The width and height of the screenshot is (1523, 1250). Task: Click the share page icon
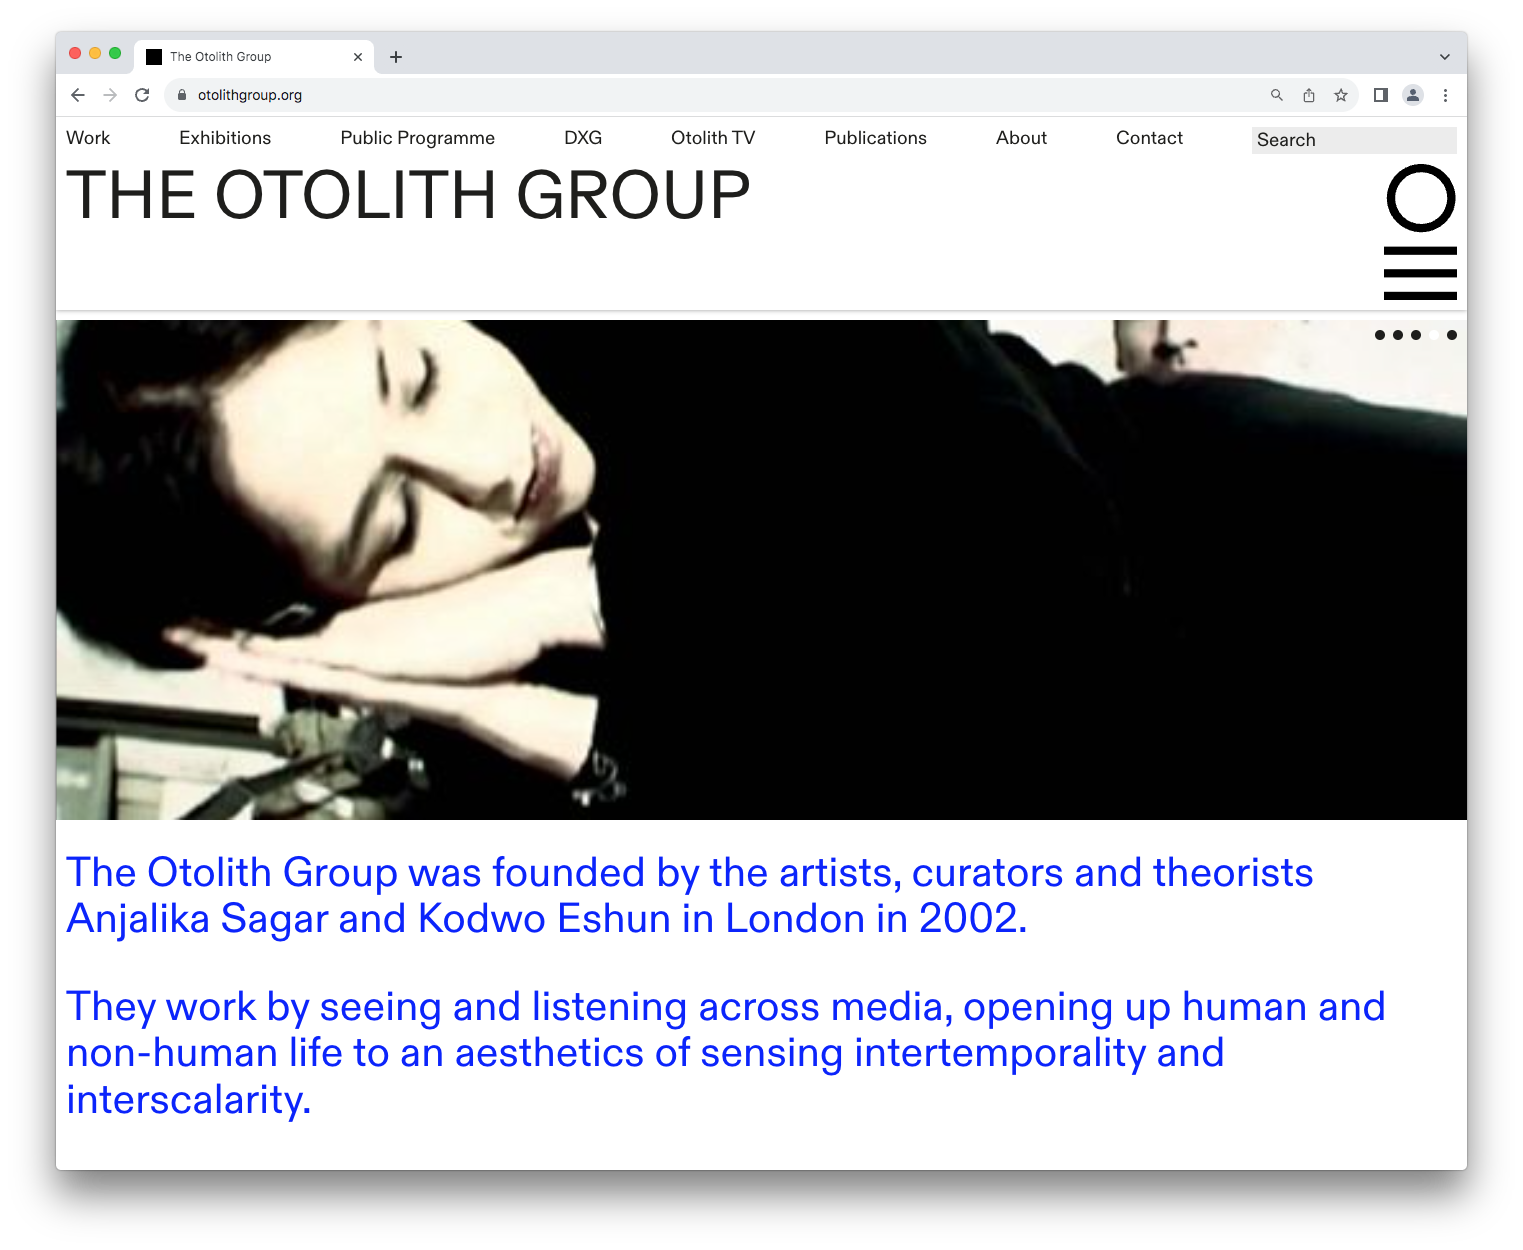point(1308,95)
